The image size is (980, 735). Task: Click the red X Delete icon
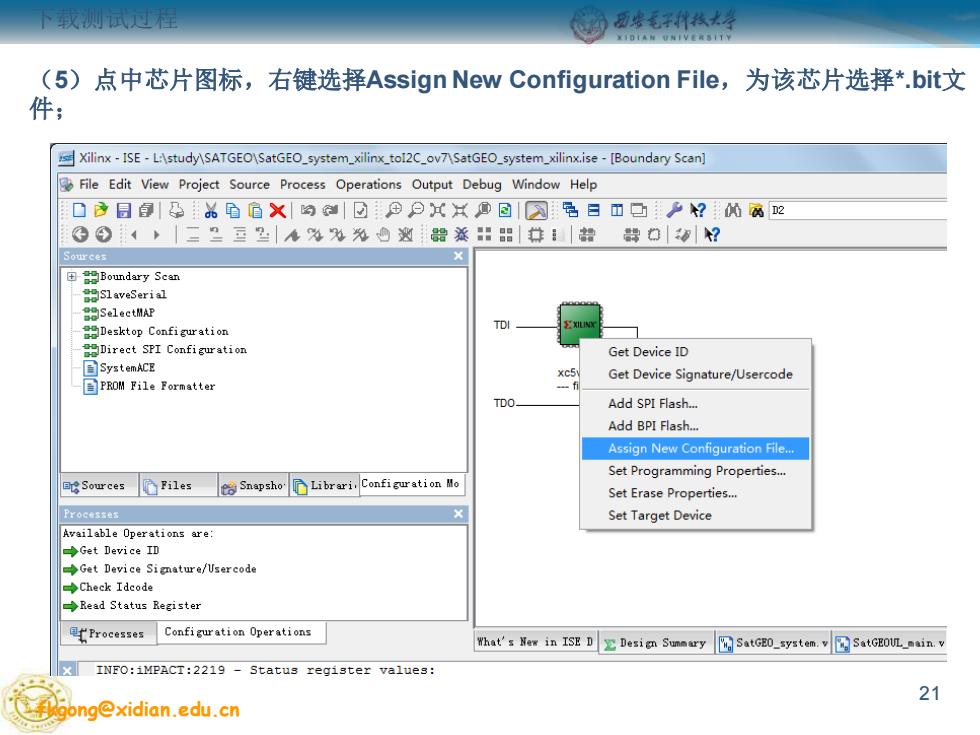[278, 210]
